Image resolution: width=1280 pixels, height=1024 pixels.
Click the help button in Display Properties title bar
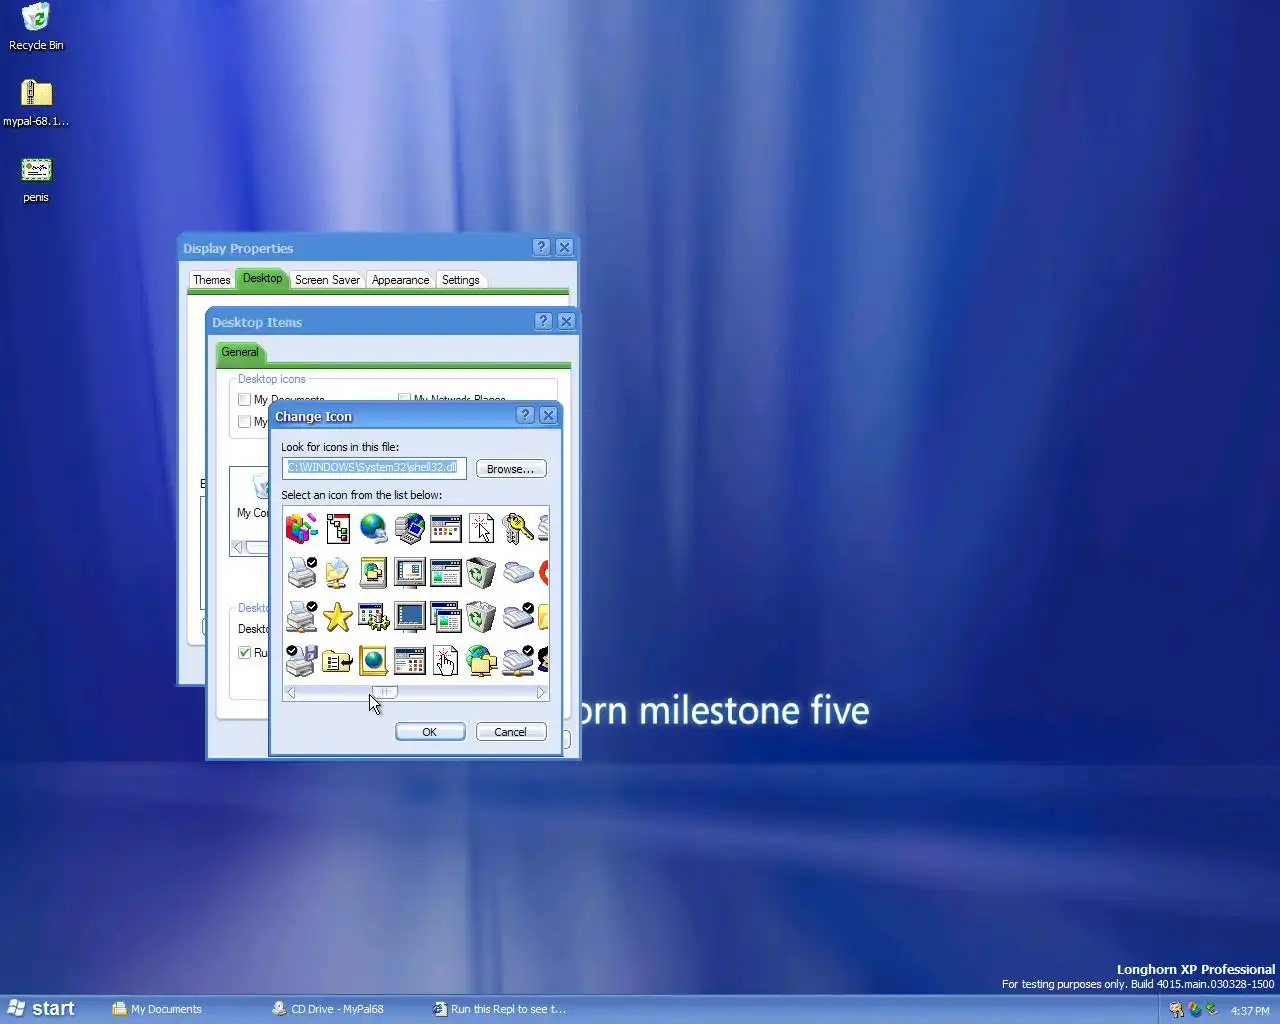point(541,247)
